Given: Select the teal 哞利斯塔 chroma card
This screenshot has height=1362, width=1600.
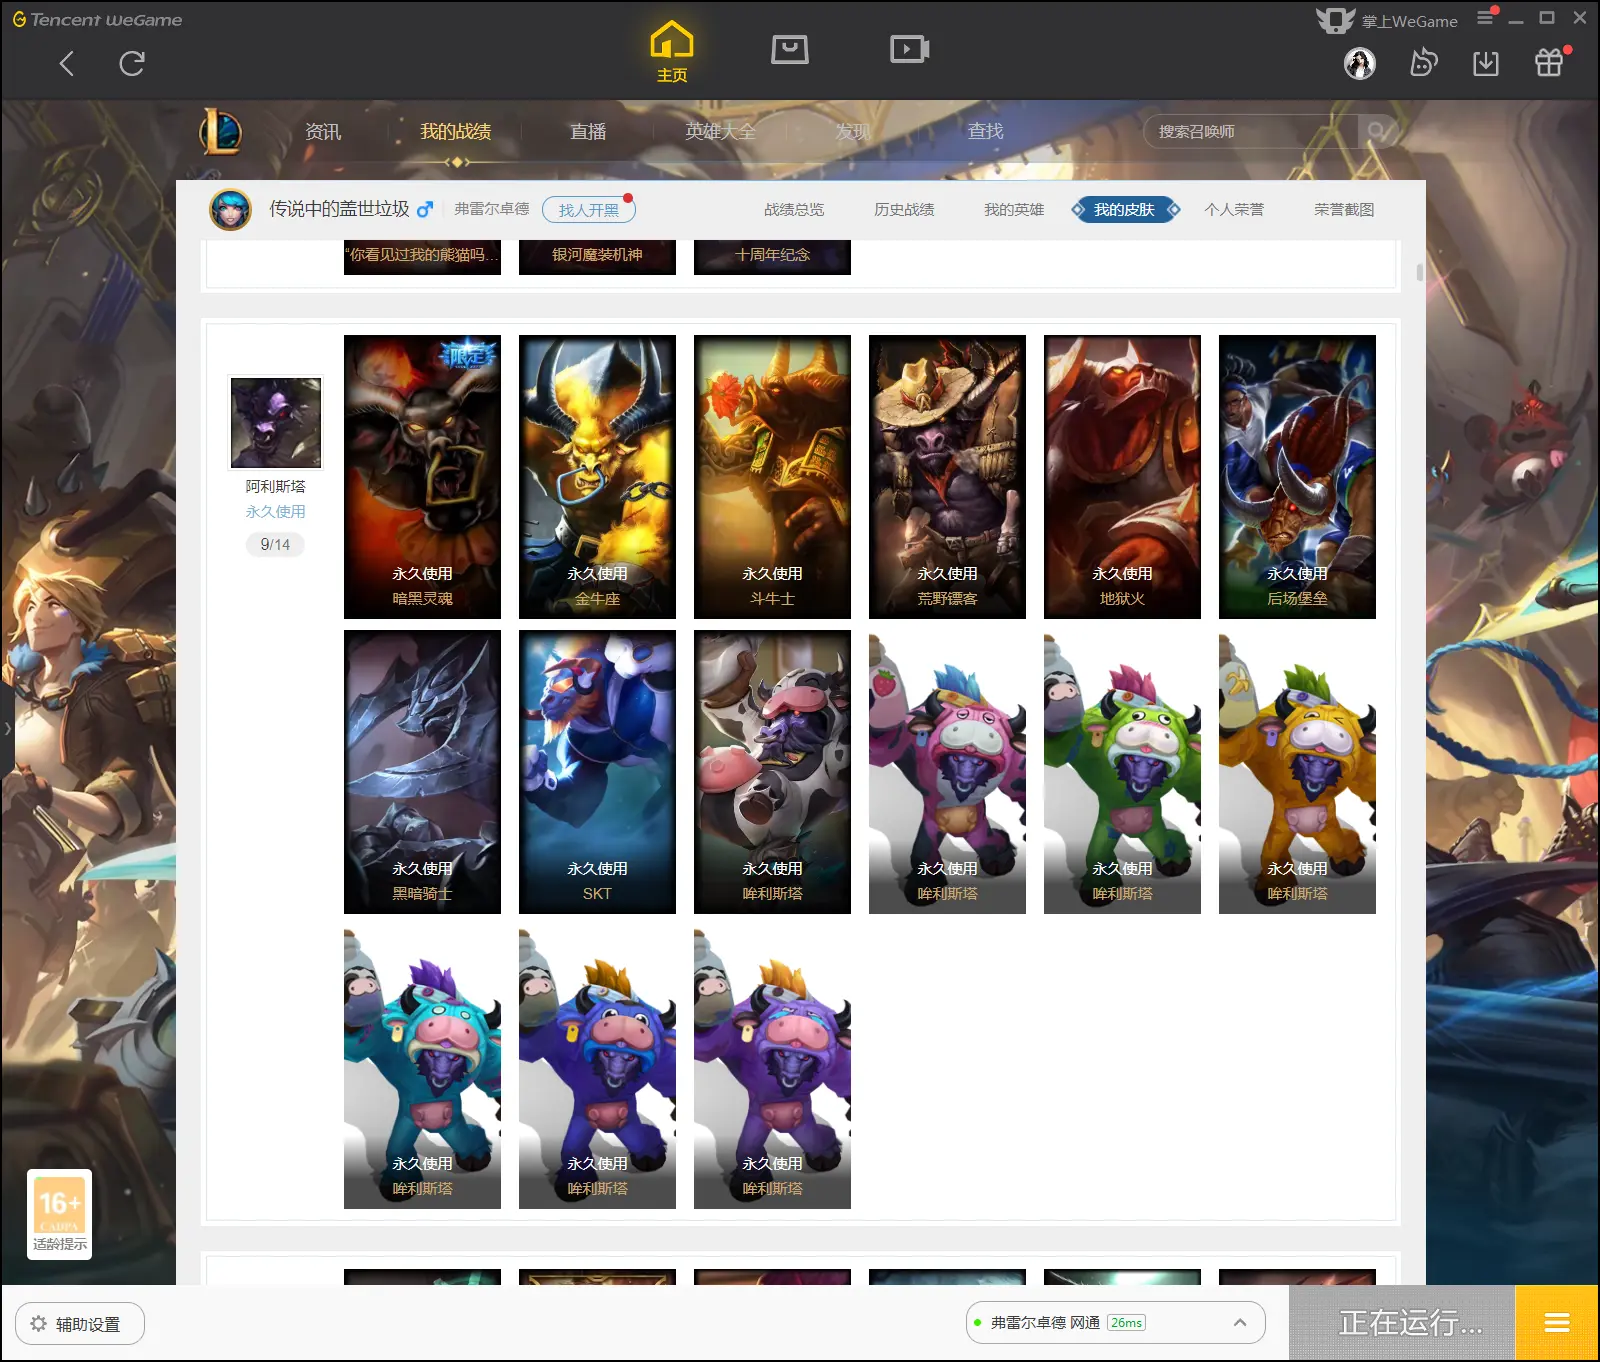Looking at the screenshot, I should click(x=422, y=1067).
